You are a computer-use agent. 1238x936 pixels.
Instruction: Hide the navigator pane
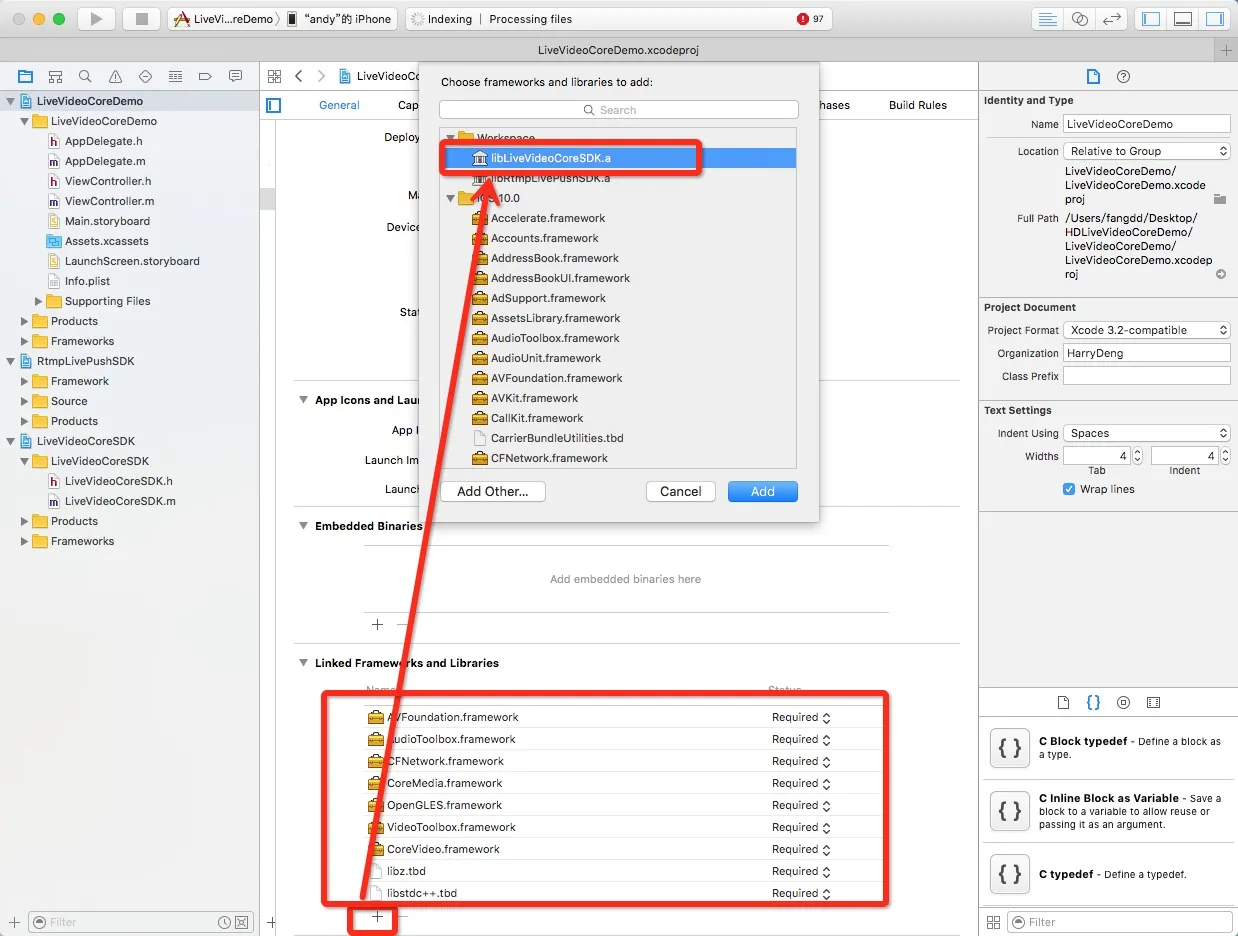click(1151, 19)
